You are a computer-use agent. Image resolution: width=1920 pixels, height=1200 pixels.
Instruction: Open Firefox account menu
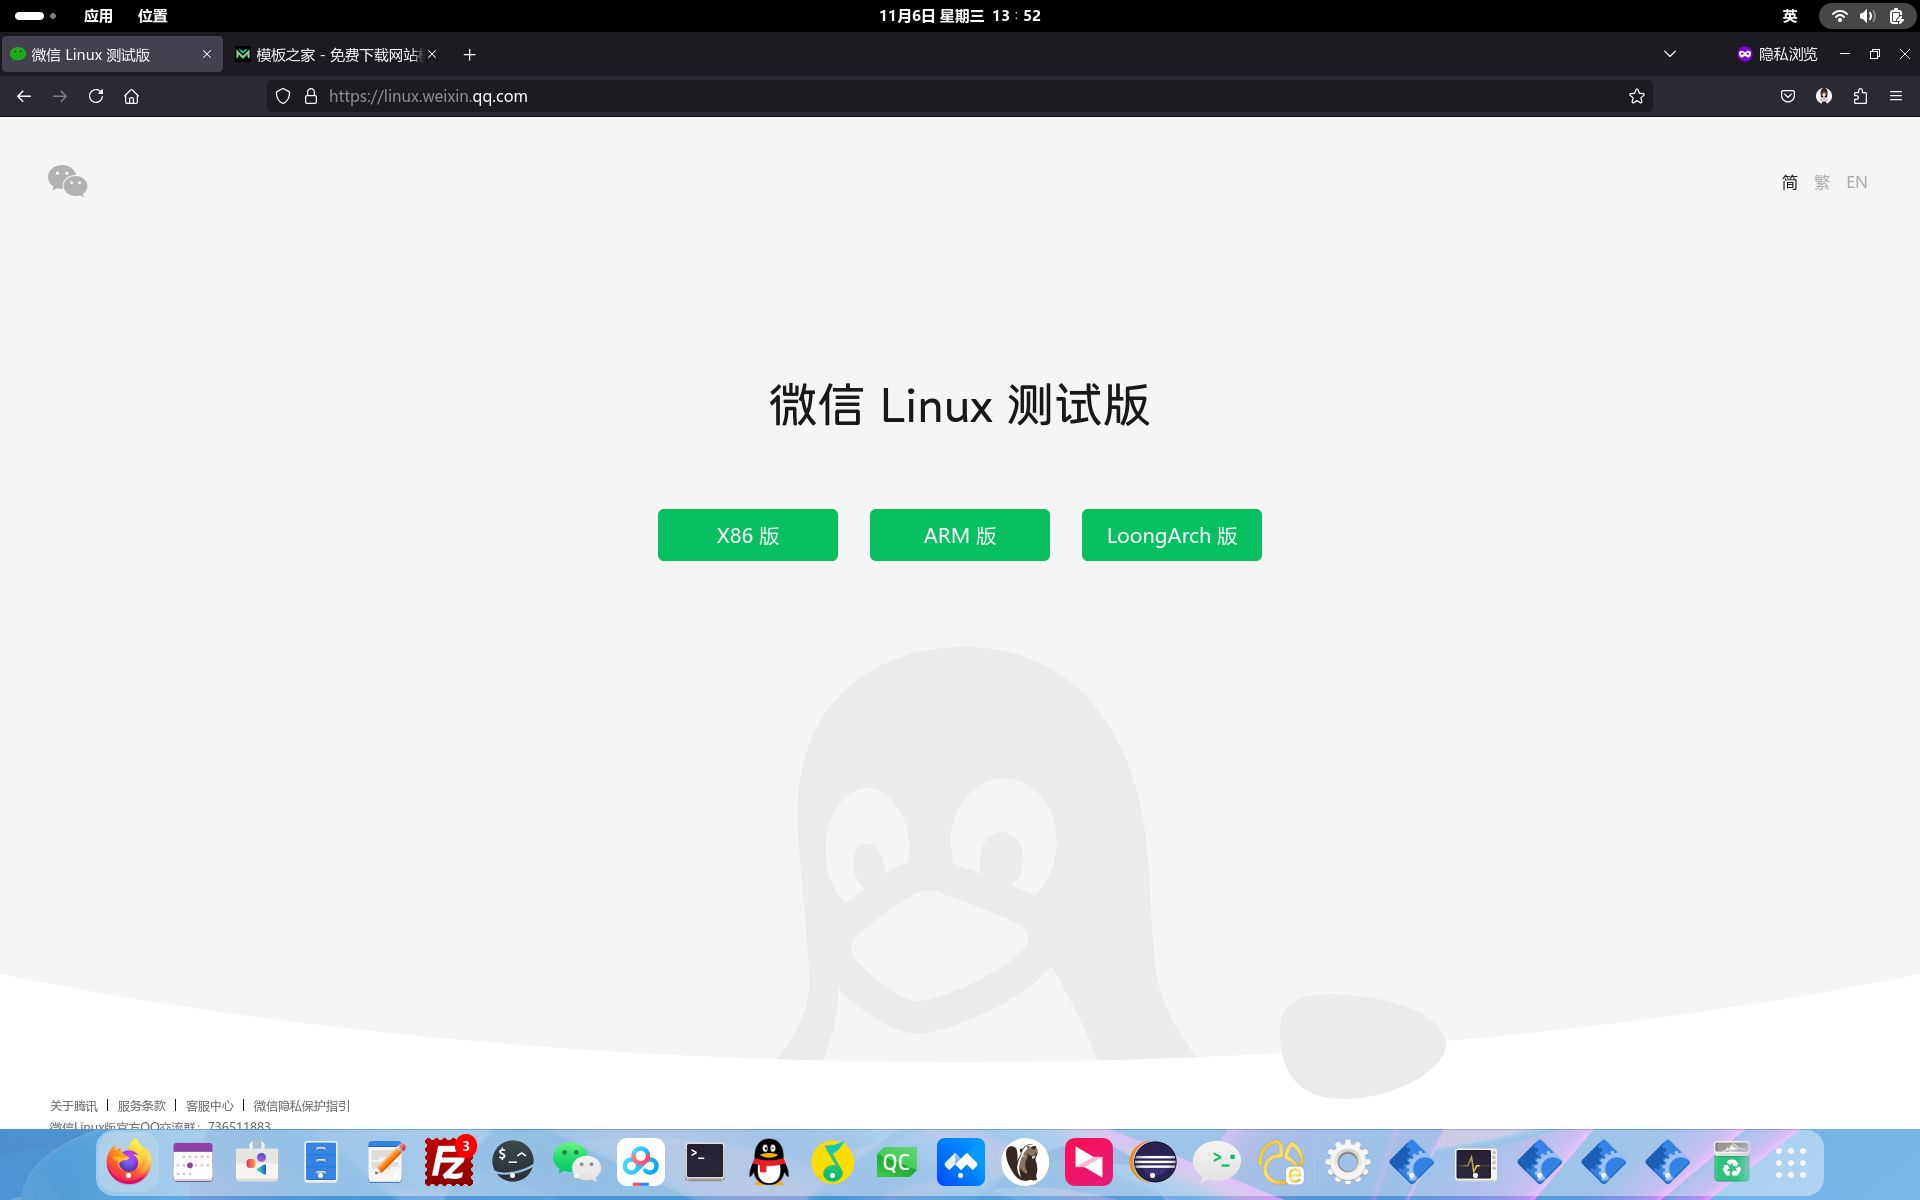(x=1824, y=96)
